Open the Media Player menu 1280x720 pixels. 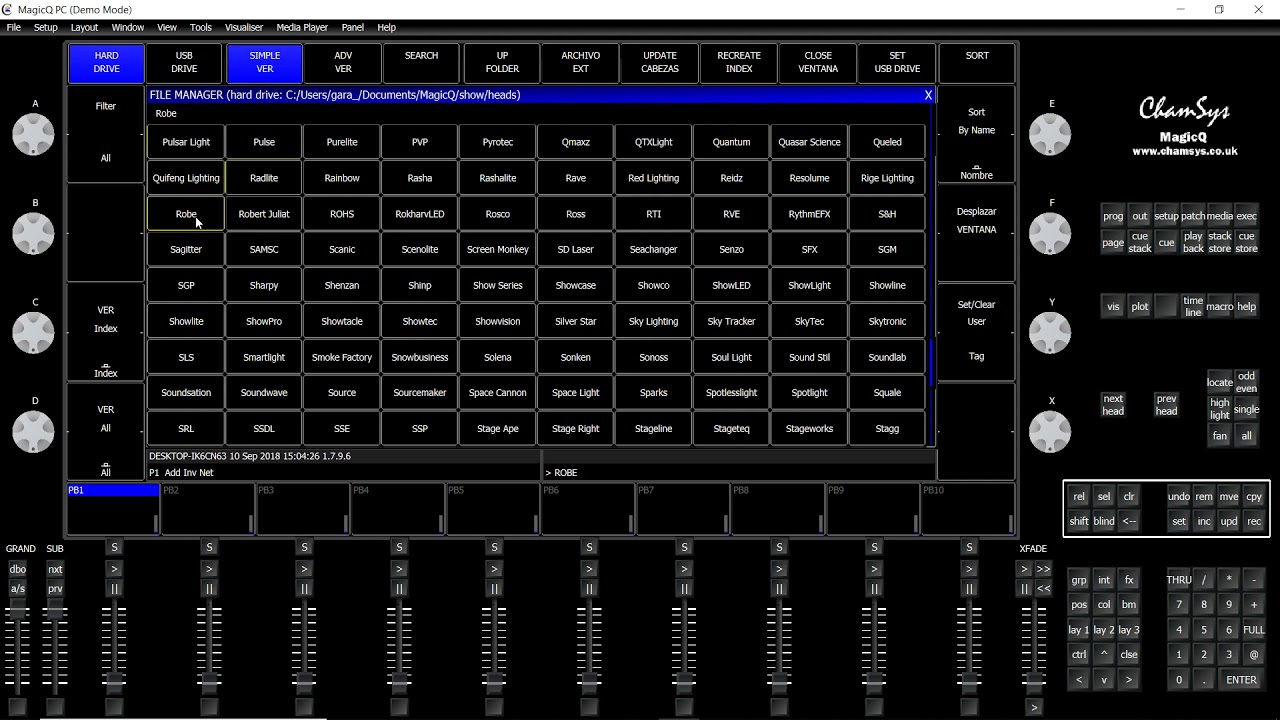tap(302, 27)
